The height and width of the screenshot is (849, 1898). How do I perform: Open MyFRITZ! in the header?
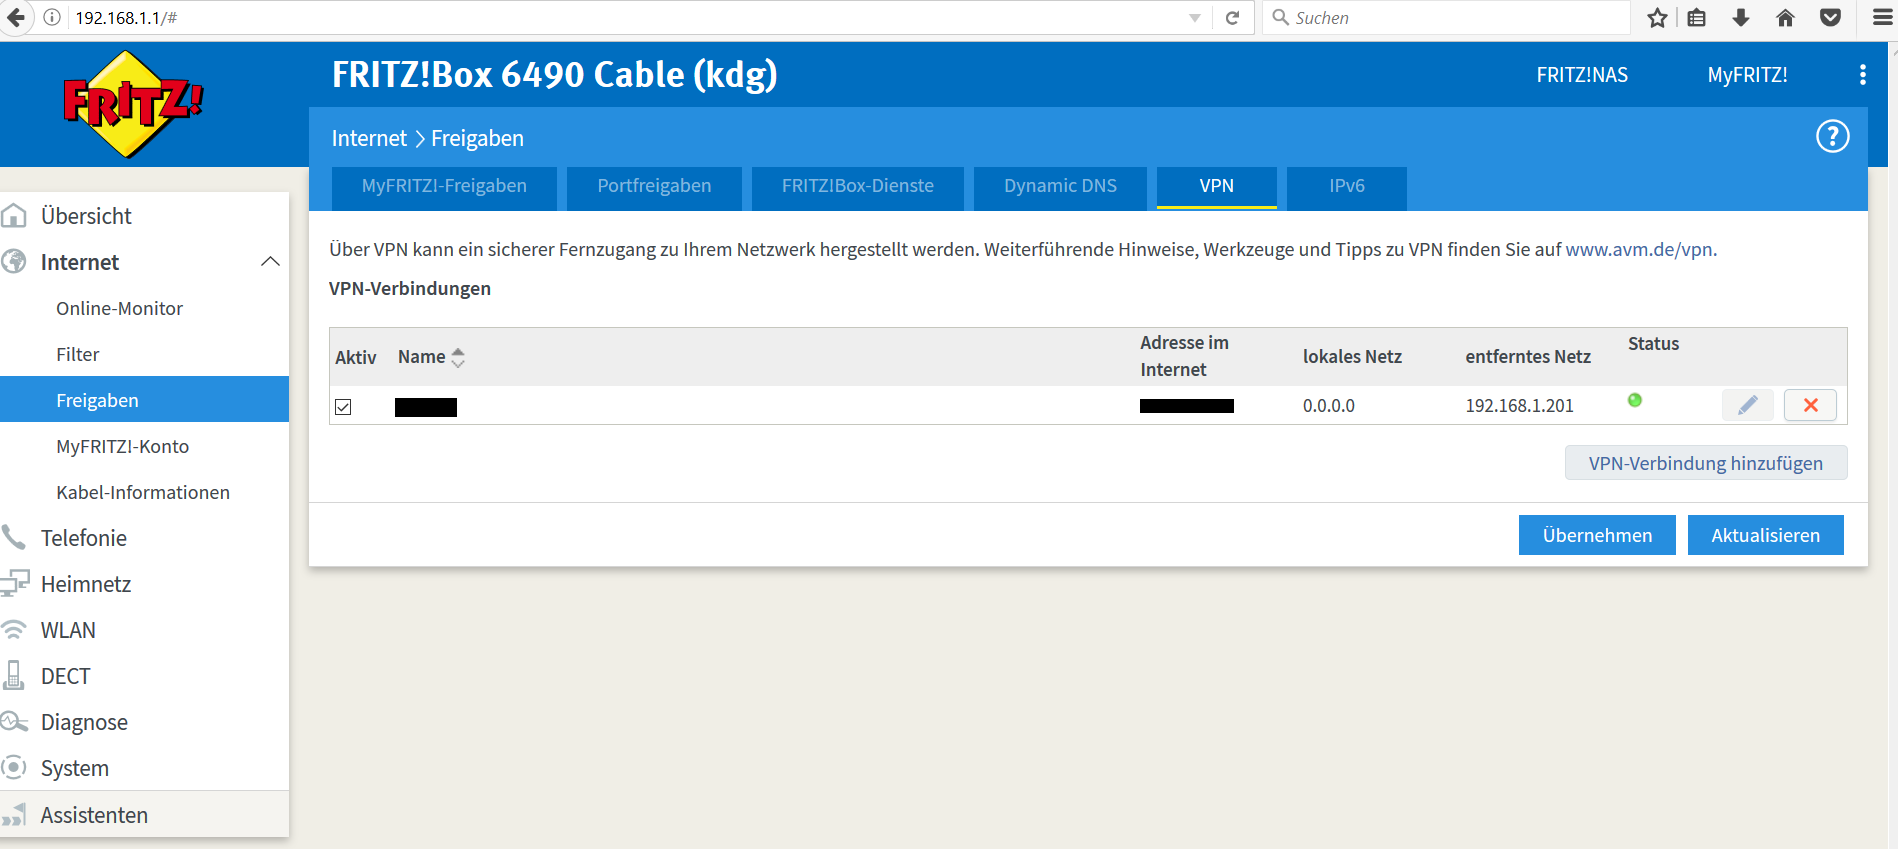(1747, 75)
